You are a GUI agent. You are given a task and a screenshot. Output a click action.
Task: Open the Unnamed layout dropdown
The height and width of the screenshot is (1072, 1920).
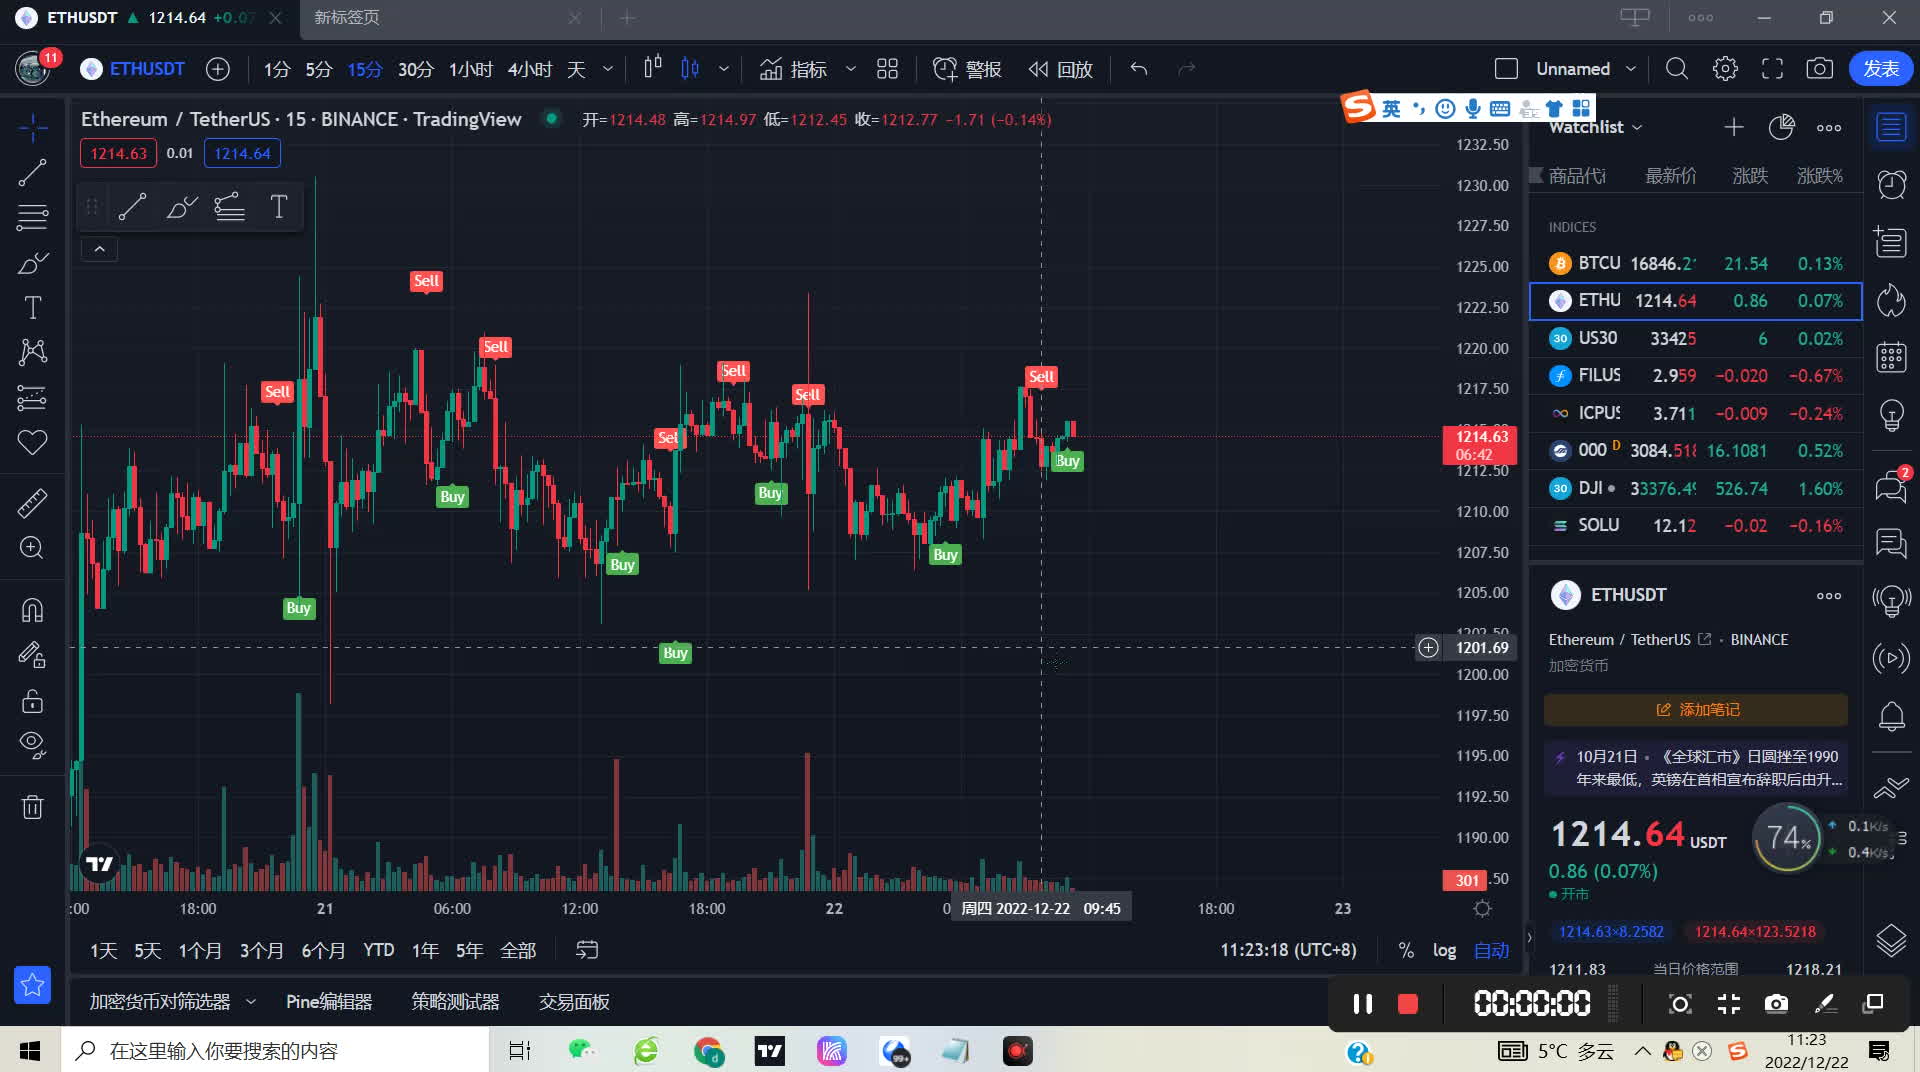tap(1630, 69)
